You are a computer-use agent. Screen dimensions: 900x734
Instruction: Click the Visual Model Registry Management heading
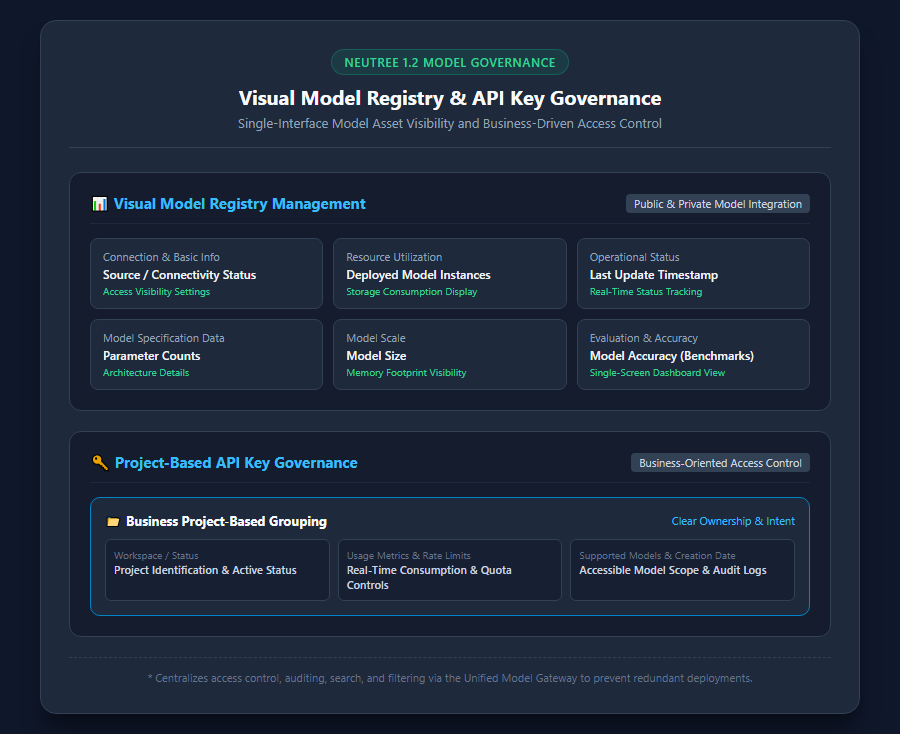coord(239,204)
